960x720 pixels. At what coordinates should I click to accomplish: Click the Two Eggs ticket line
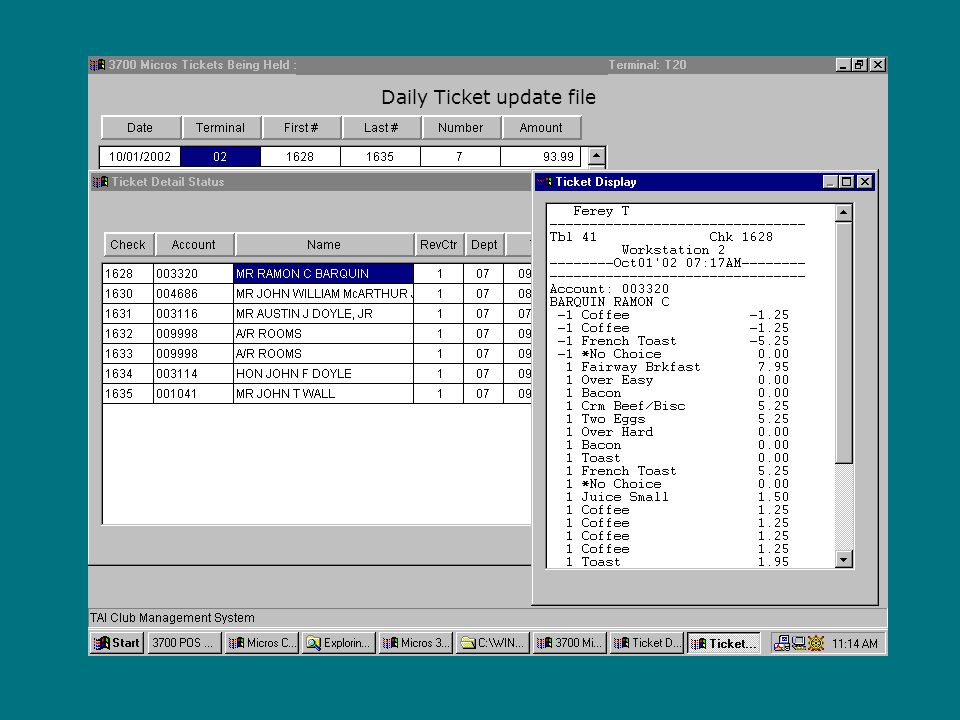click(x=677, y=419)
